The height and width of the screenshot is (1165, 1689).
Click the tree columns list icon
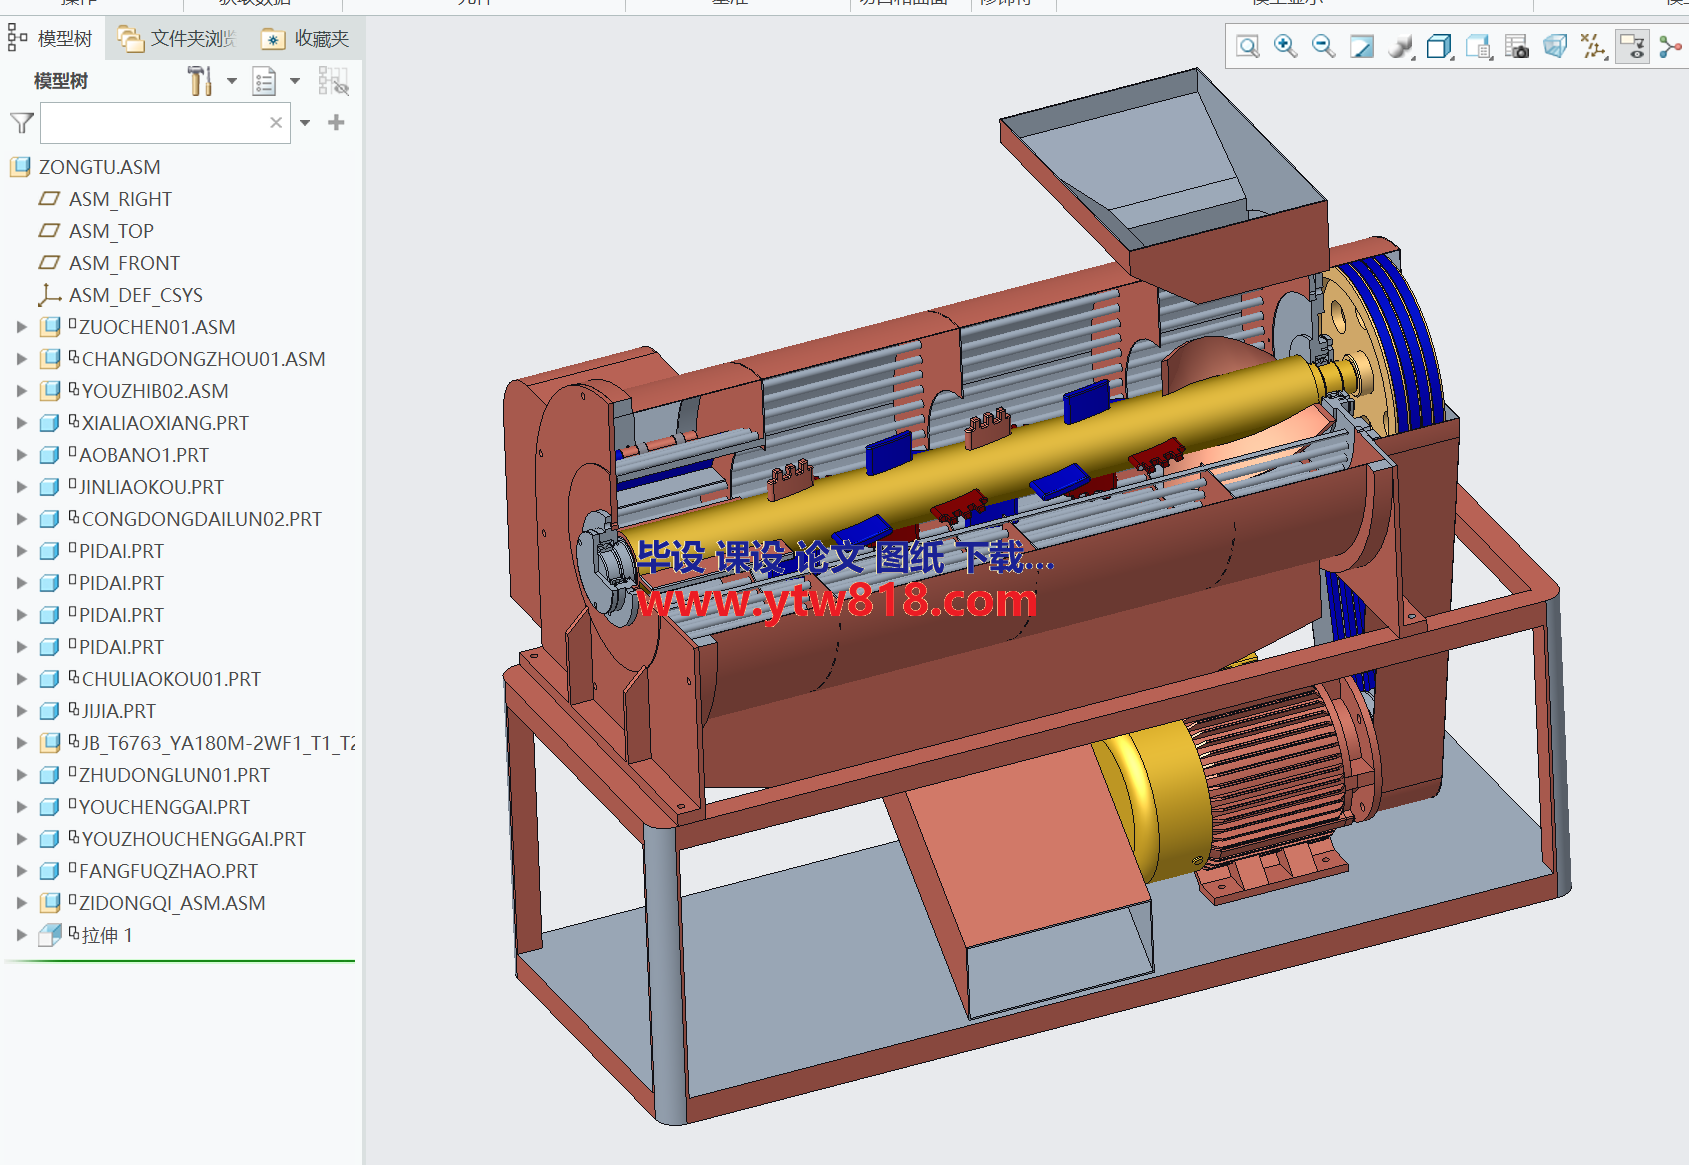coord(264,81)
